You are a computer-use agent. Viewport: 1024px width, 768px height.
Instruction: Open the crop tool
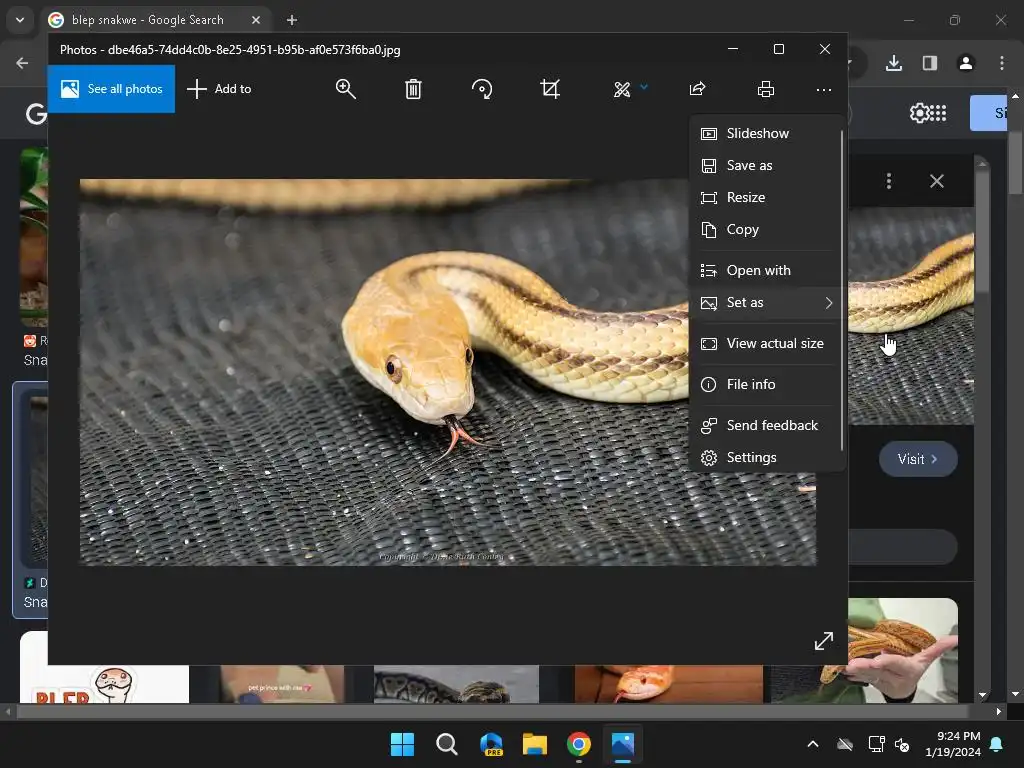550,89
